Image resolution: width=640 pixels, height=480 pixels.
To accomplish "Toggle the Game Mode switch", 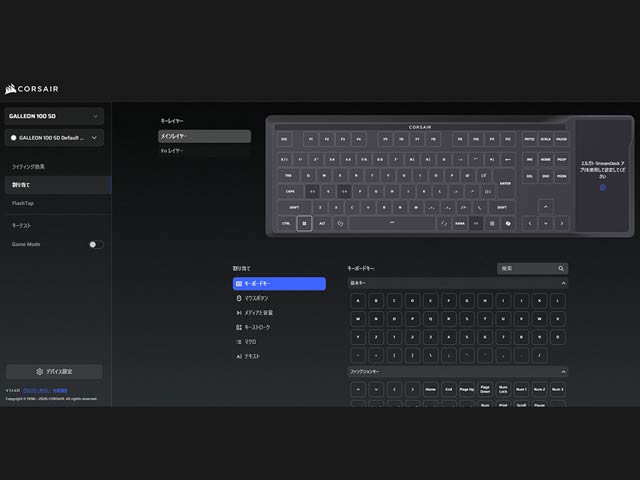I will coord(96,244).
